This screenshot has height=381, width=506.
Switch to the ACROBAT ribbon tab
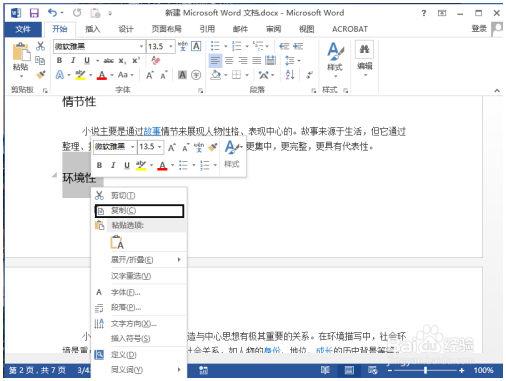pos(350,29)
